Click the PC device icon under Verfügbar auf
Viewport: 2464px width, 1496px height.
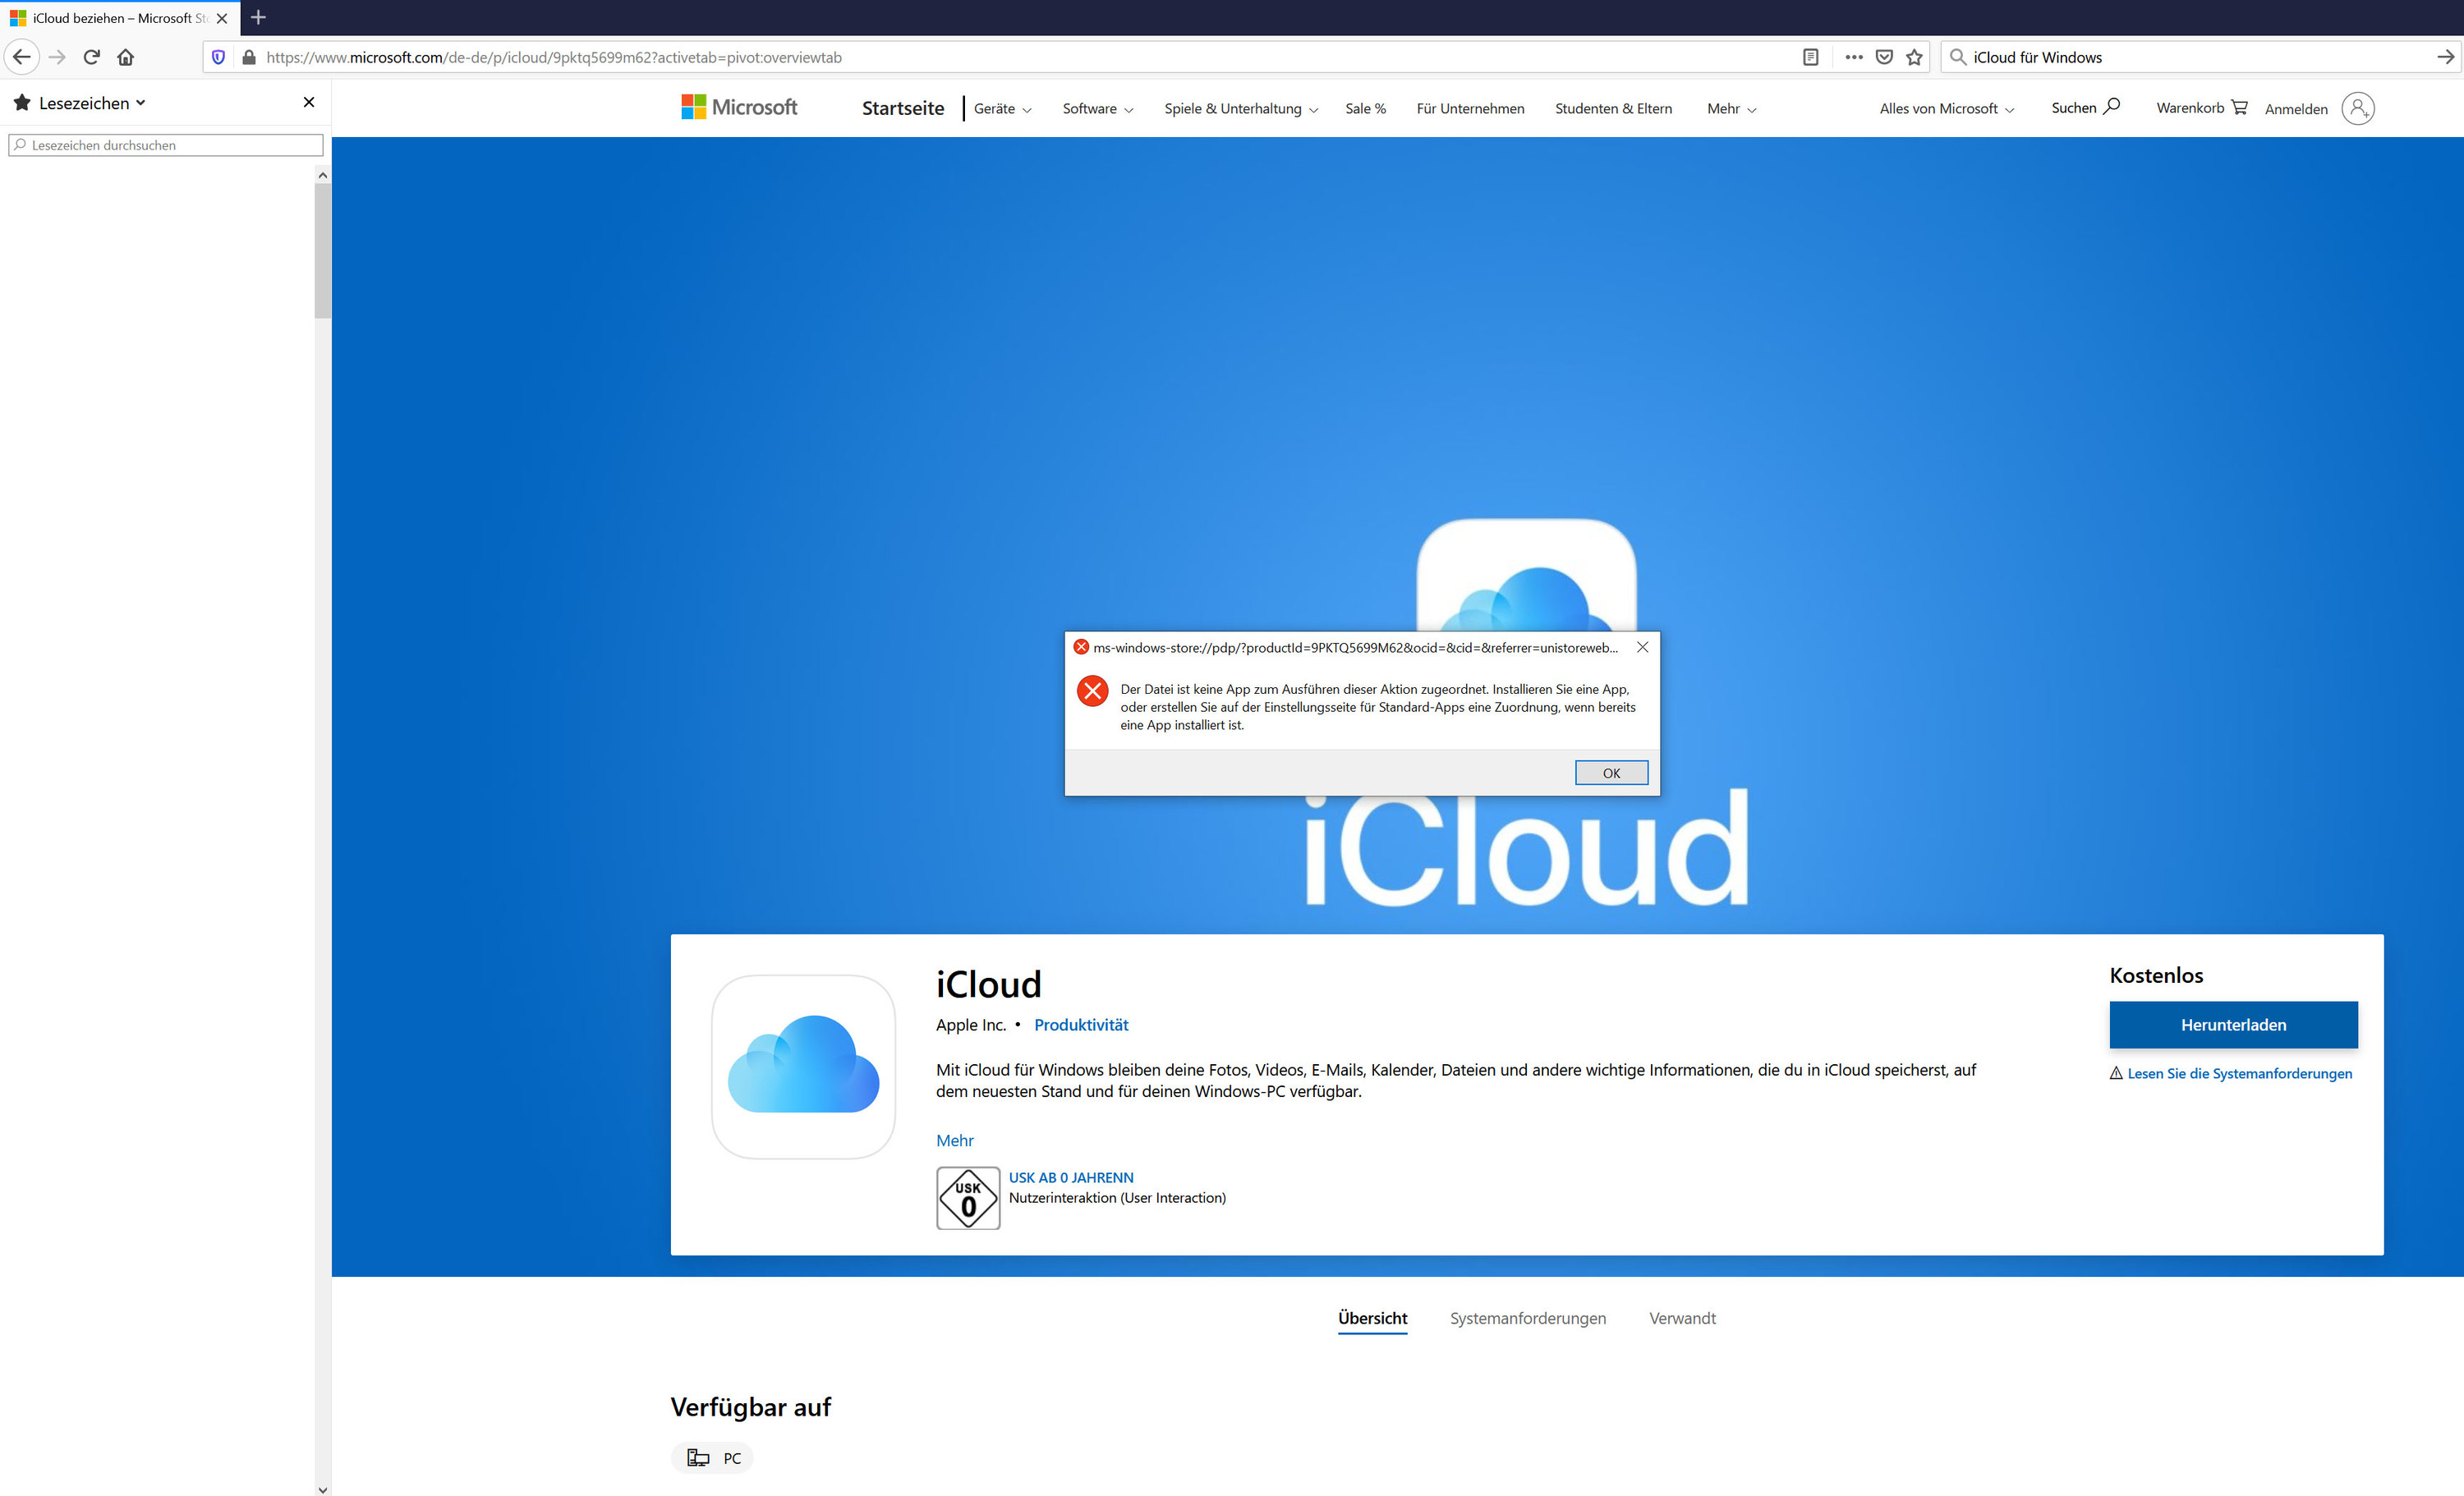[698, 1457]
